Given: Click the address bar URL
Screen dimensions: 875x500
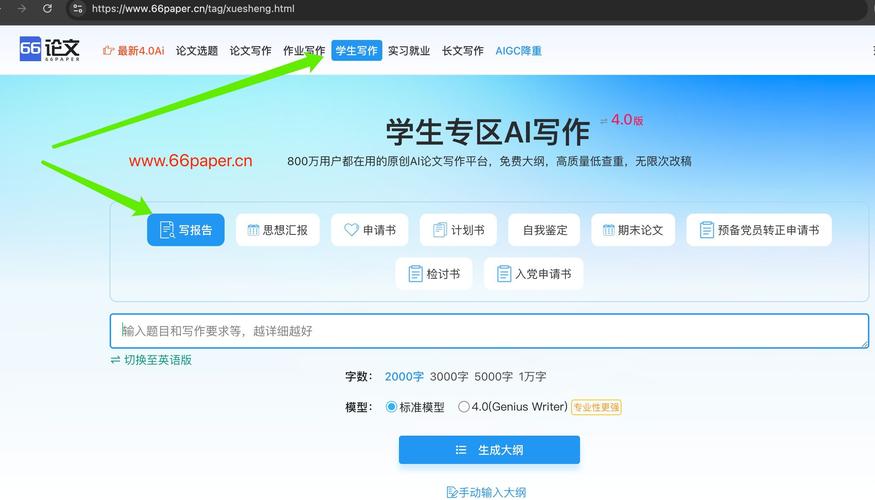Looking at the screenshot, I should click(193, 8).
